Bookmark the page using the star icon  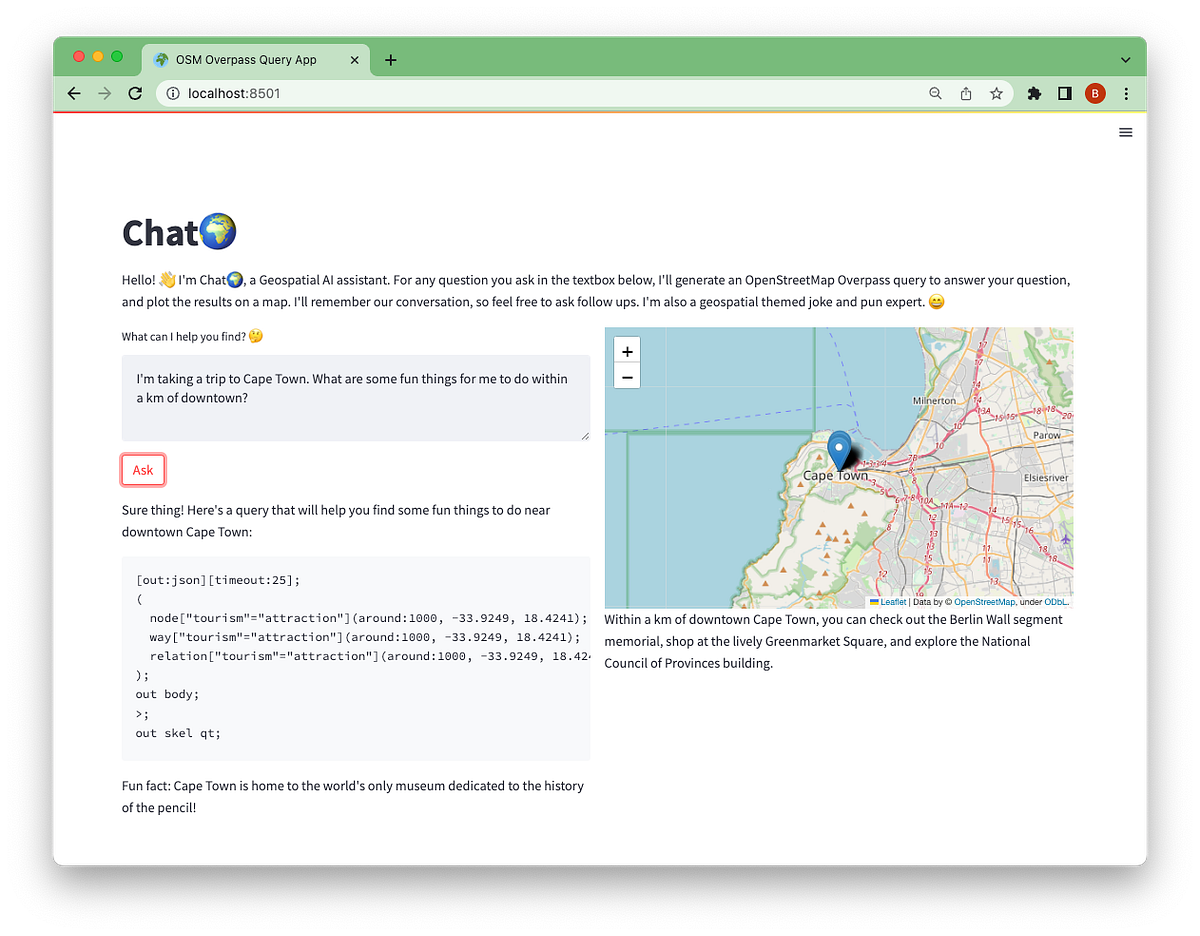click(x=996, y=93)
